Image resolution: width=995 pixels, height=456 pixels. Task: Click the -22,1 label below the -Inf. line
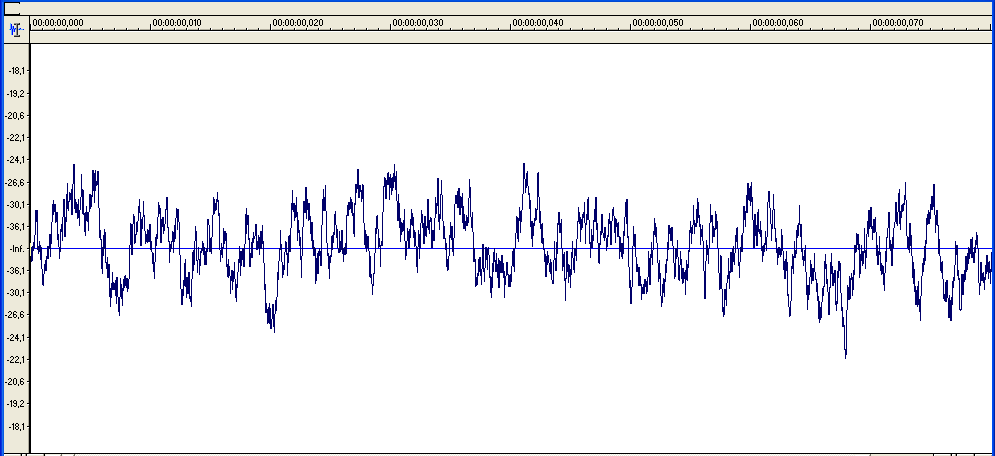tap(17, 360)
